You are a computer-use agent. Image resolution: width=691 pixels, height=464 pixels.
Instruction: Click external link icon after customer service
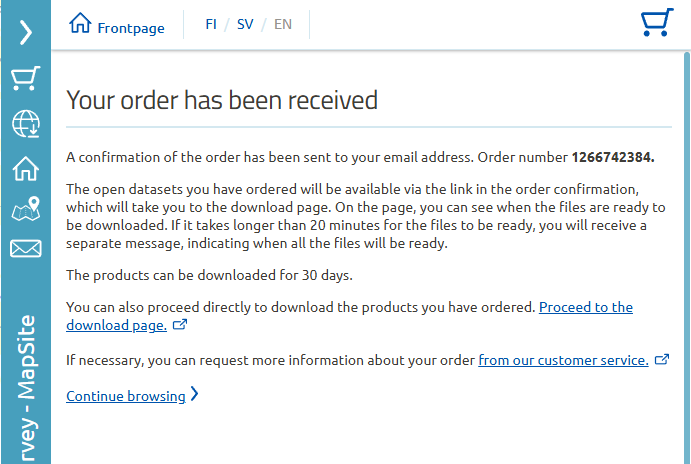662,360
